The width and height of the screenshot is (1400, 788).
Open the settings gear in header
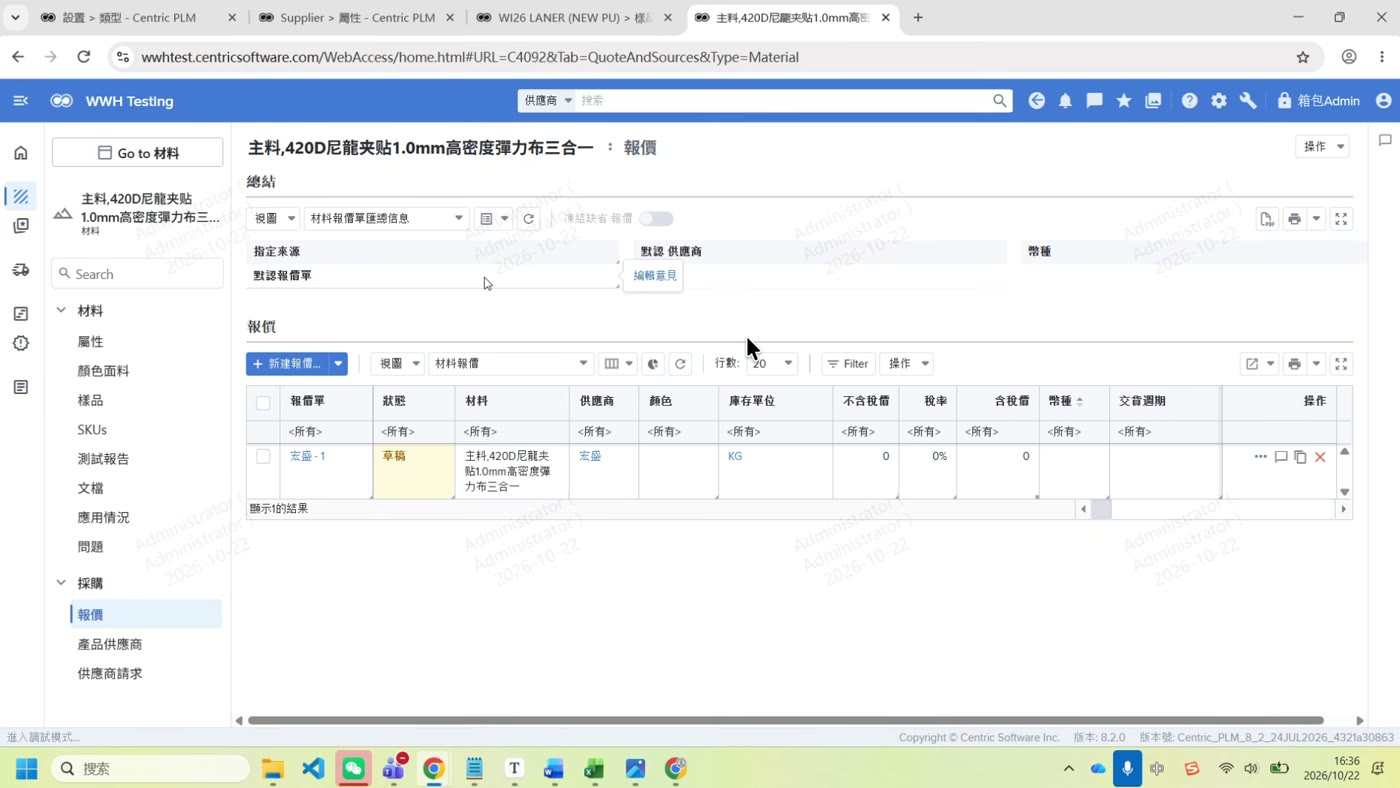pos(1219,101)
